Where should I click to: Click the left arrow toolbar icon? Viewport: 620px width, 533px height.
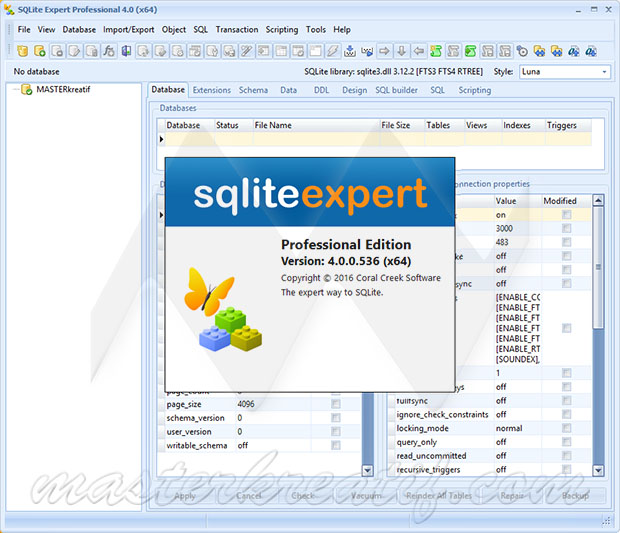pos(419,51)
